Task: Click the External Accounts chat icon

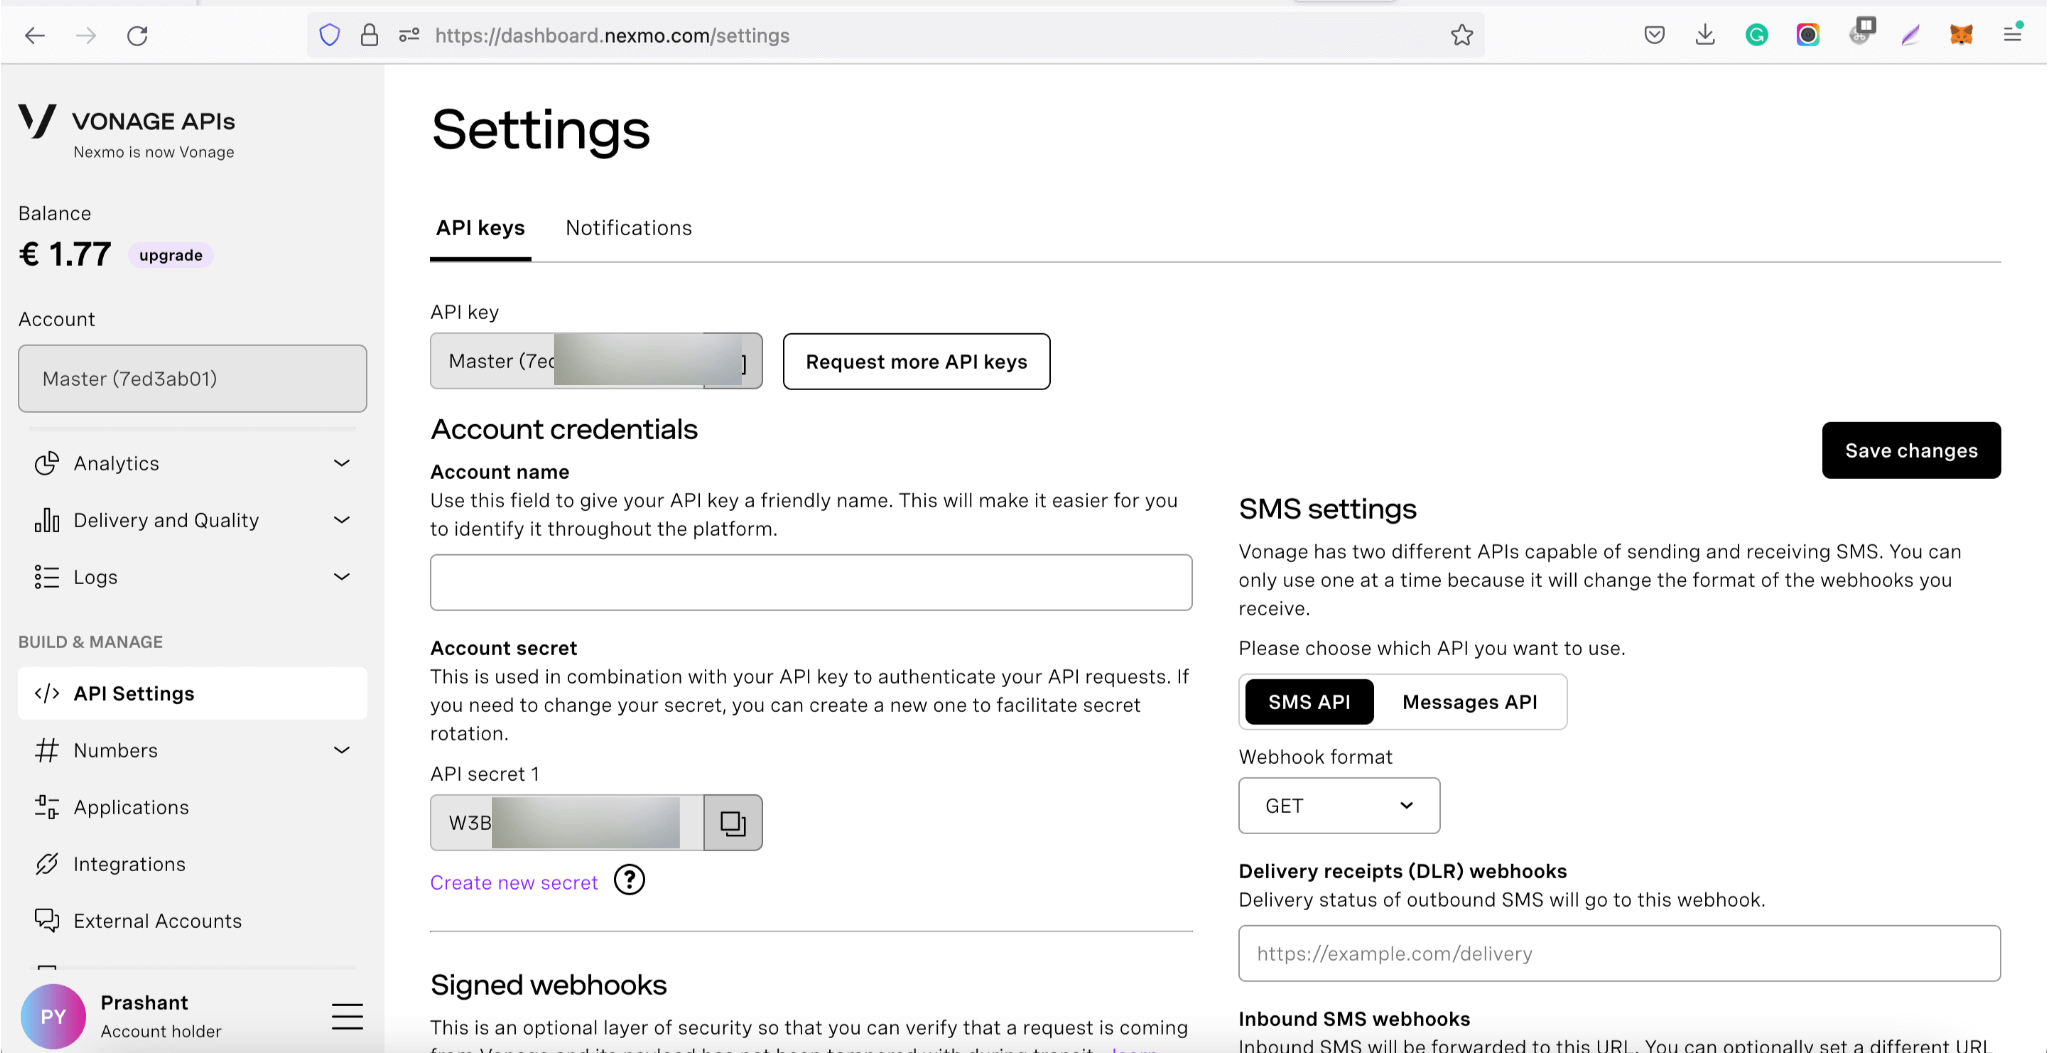Action: click(x=46, y=920)
